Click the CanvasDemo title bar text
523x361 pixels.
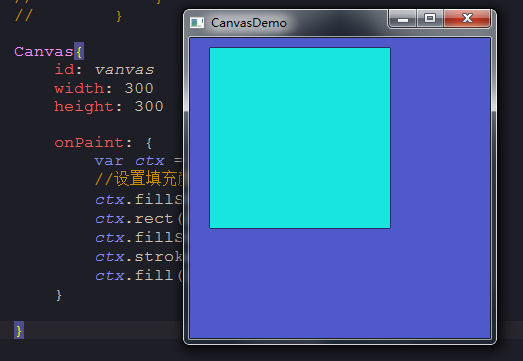point(249,23)
